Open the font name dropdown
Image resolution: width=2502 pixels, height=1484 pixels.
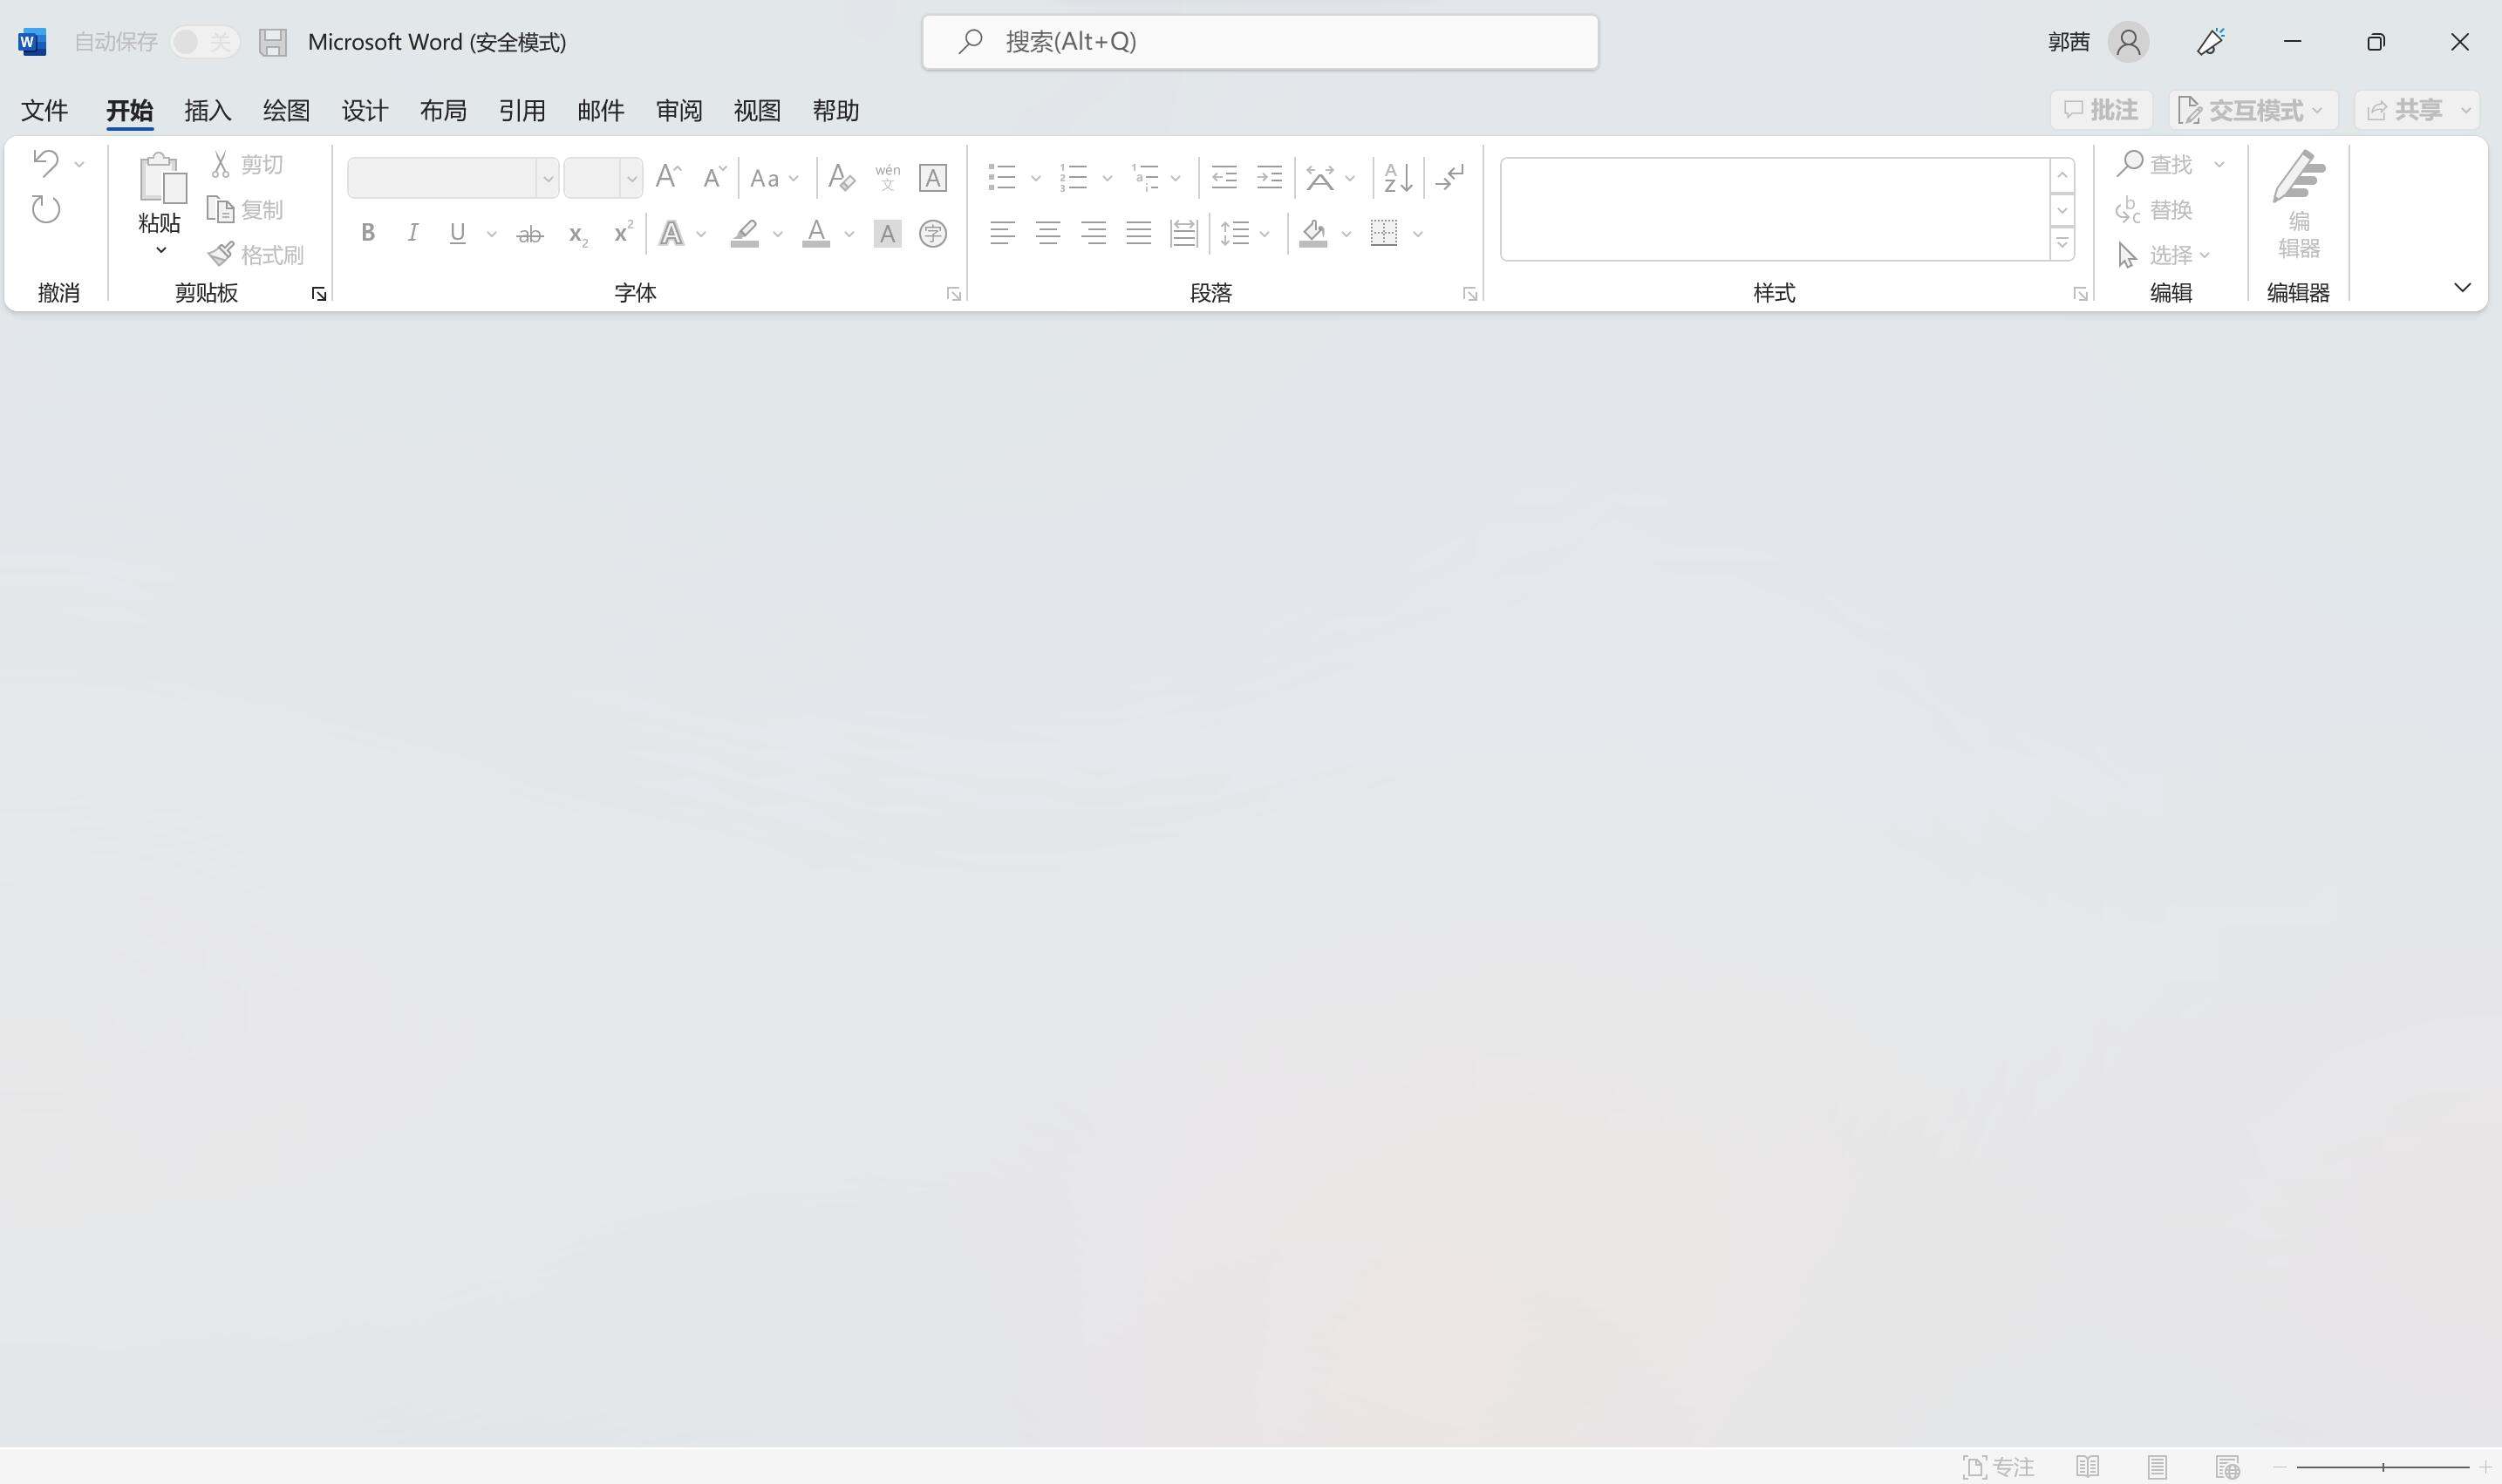click(x=547, y=179)
